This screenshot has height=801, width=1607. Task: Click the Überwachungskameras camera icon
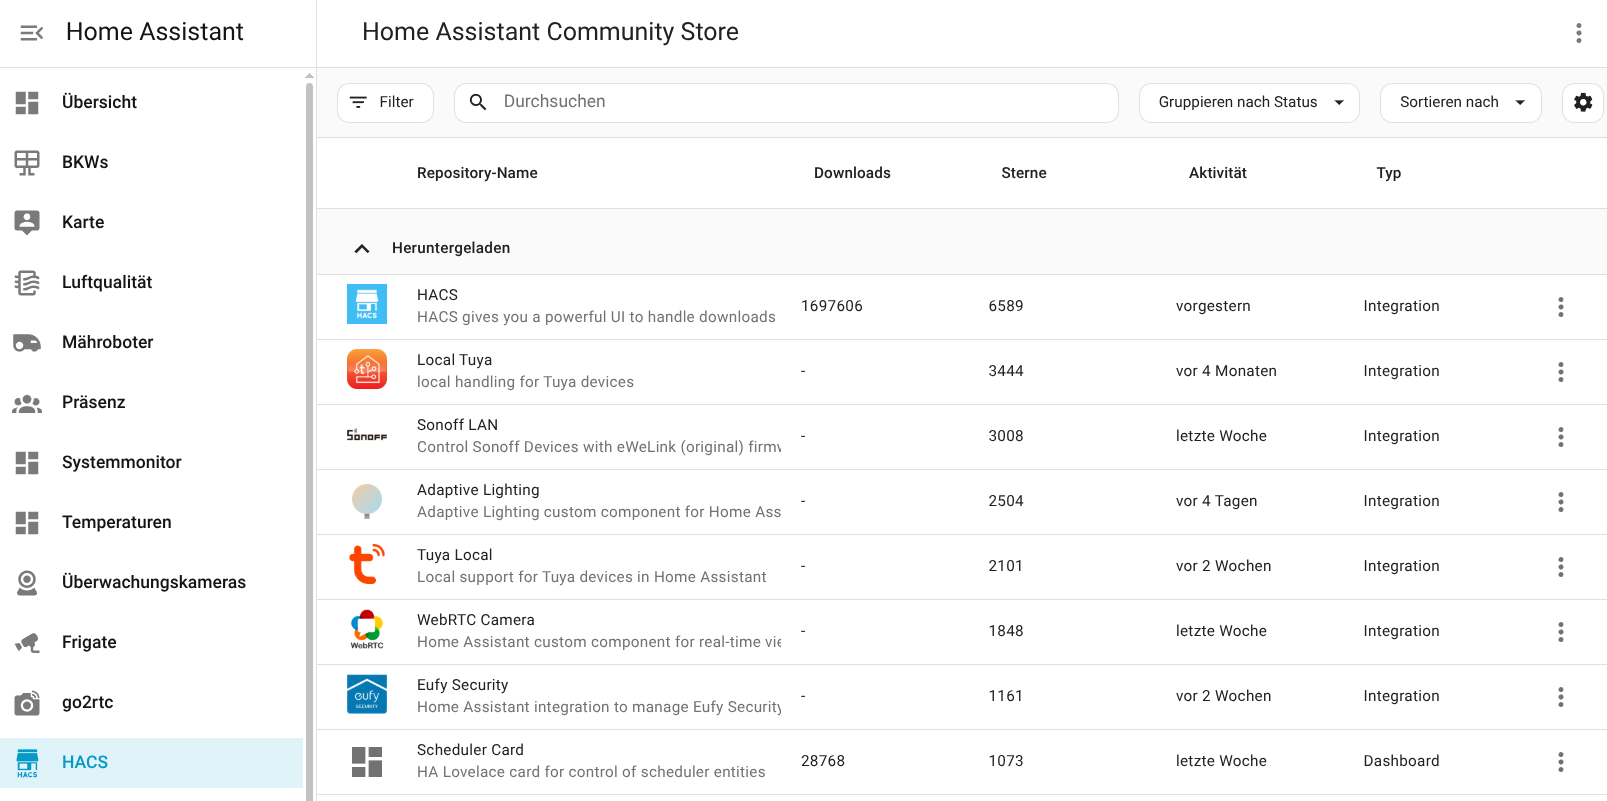[27, 582]
